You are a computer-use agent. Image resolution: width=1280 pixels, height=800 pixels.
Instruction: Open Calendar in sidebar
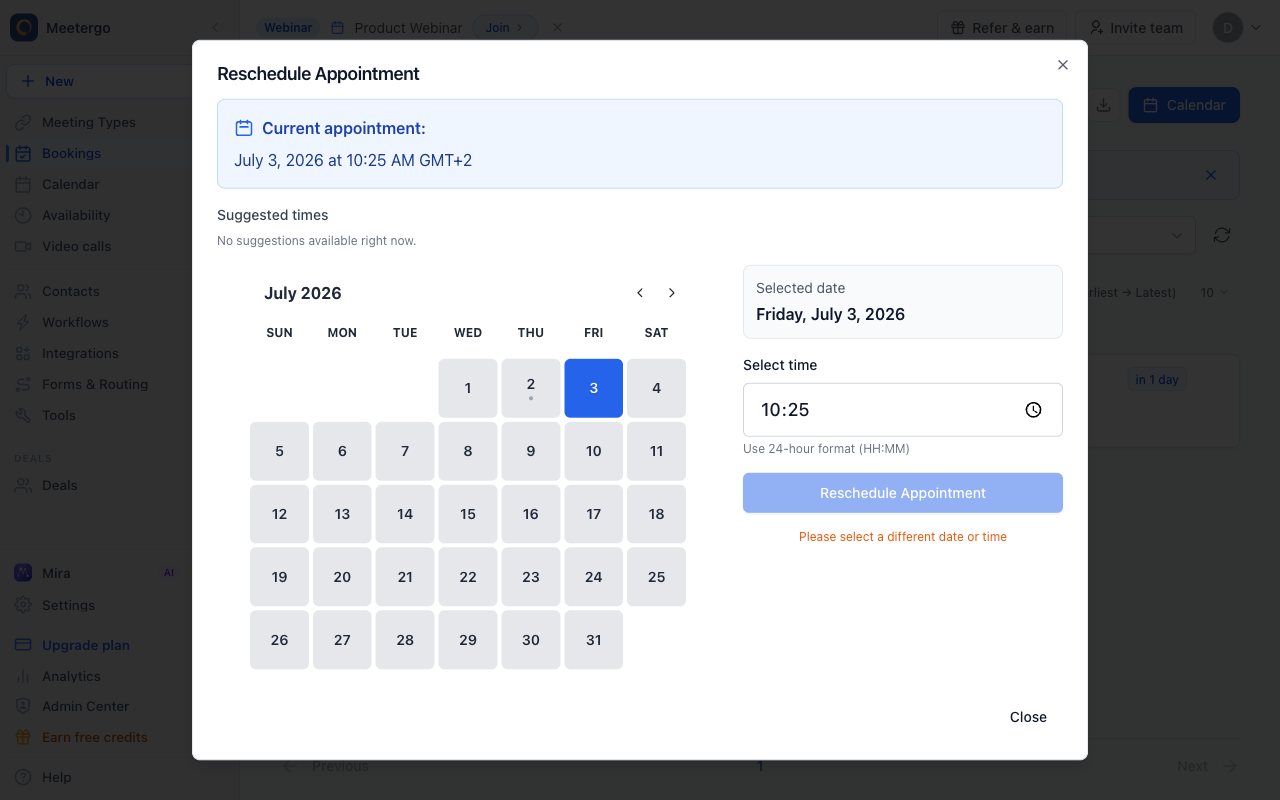click(70, 184)
